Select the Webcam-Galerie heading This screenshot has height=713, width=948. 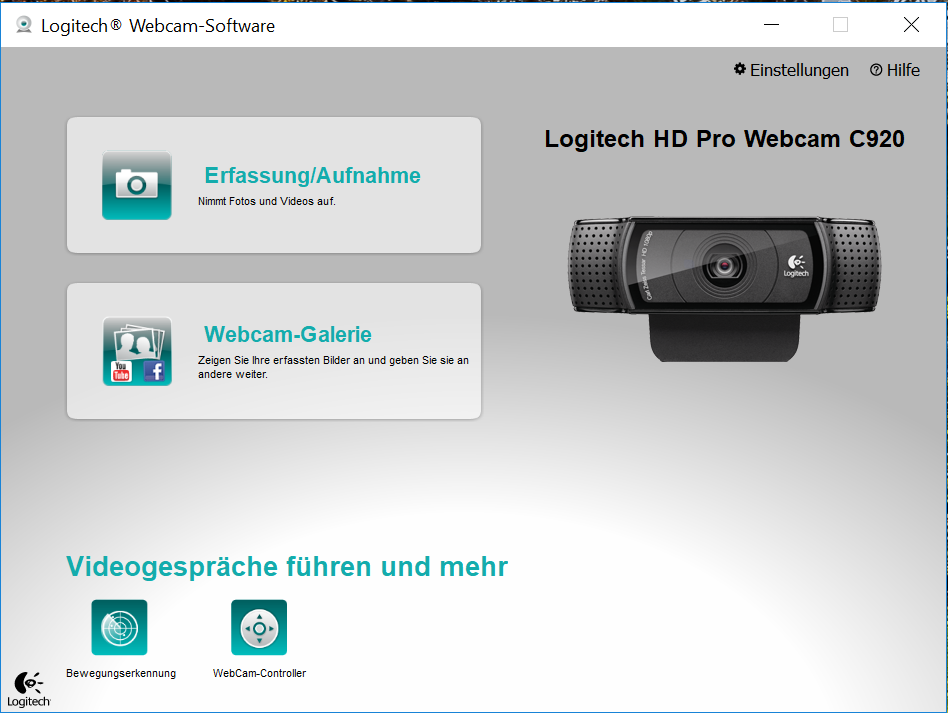click(288, 334)
